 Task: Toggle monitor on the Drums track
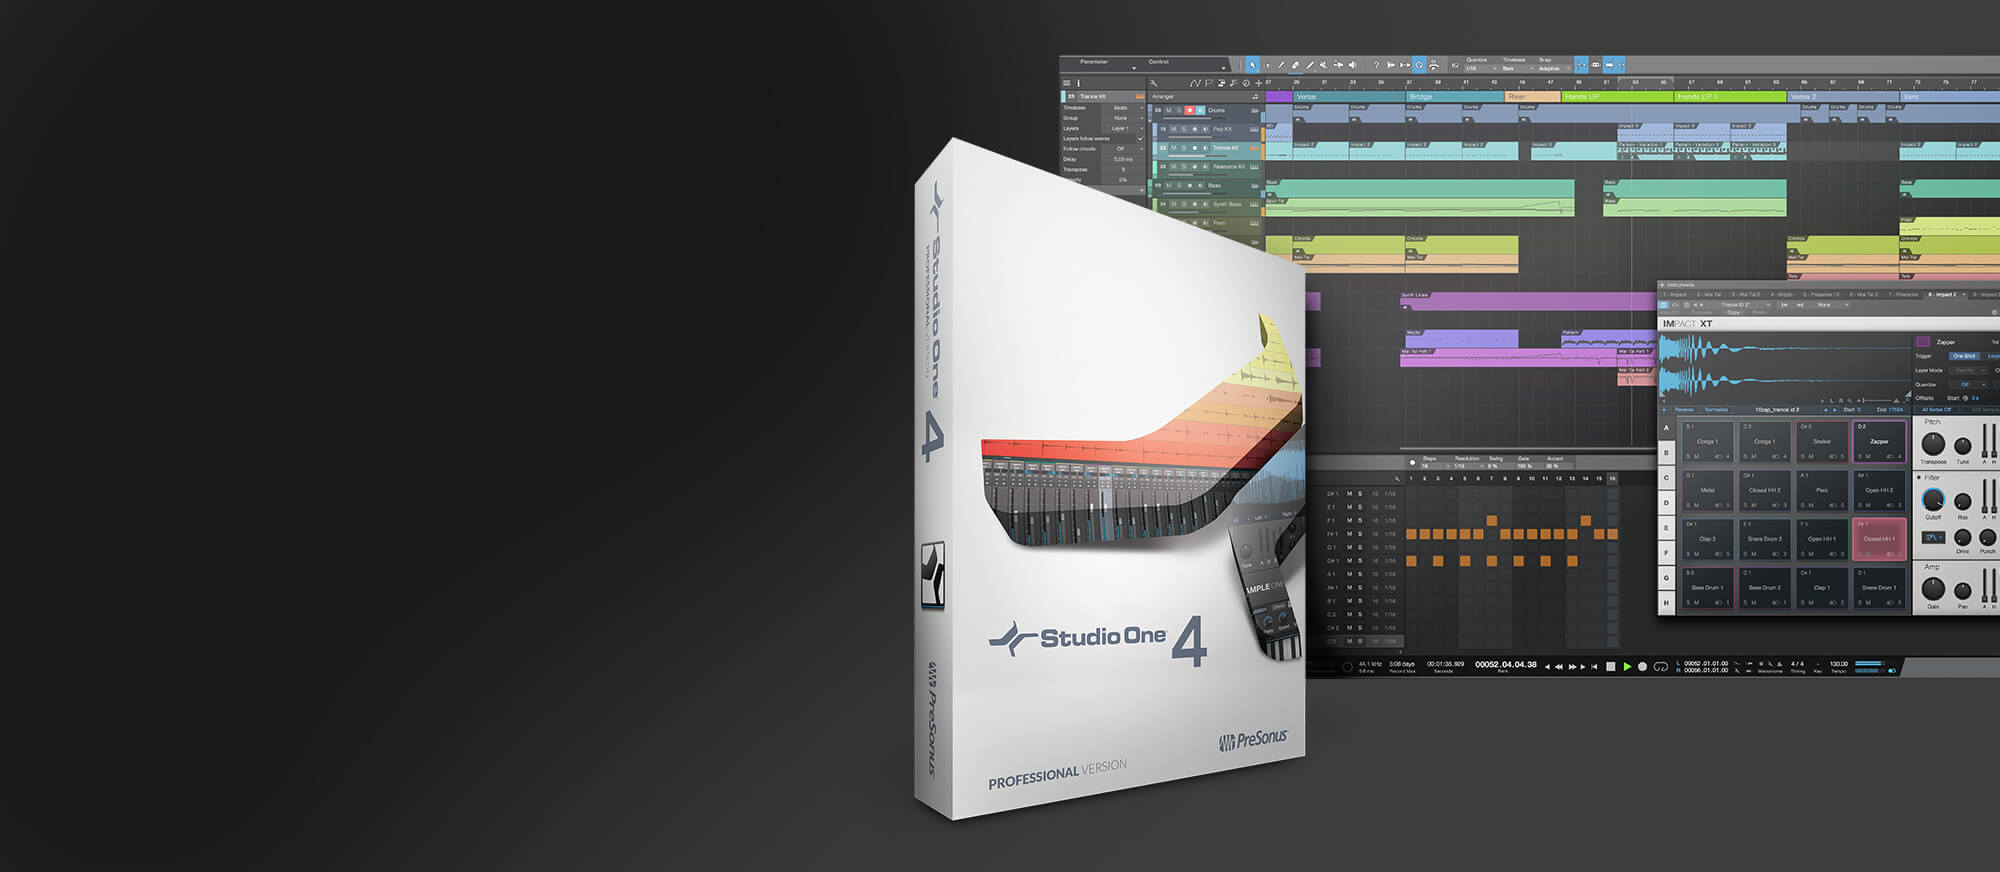pyautogui.click(x=1200, y=110)
